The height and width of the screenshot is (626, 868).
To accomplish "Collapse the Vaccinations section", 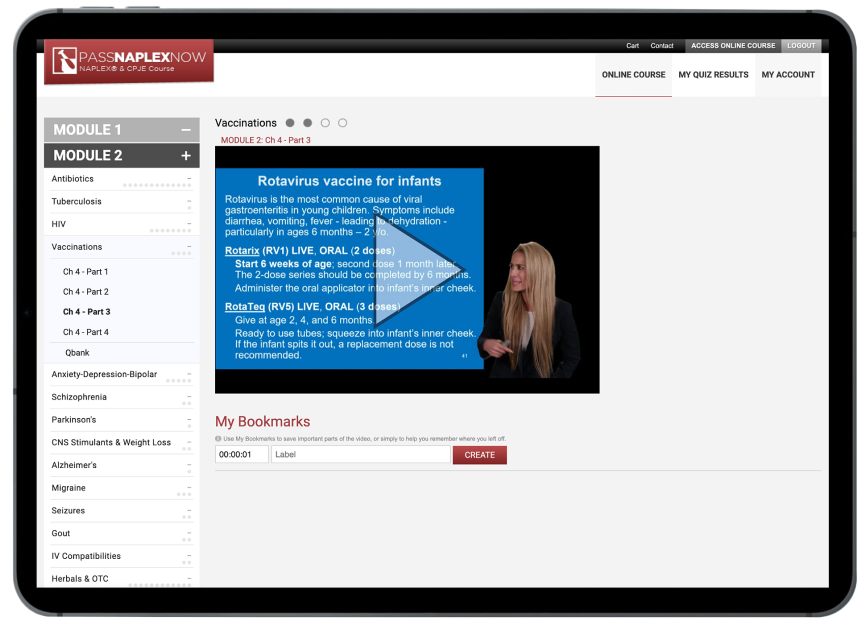I will click(x=188, y=246).
